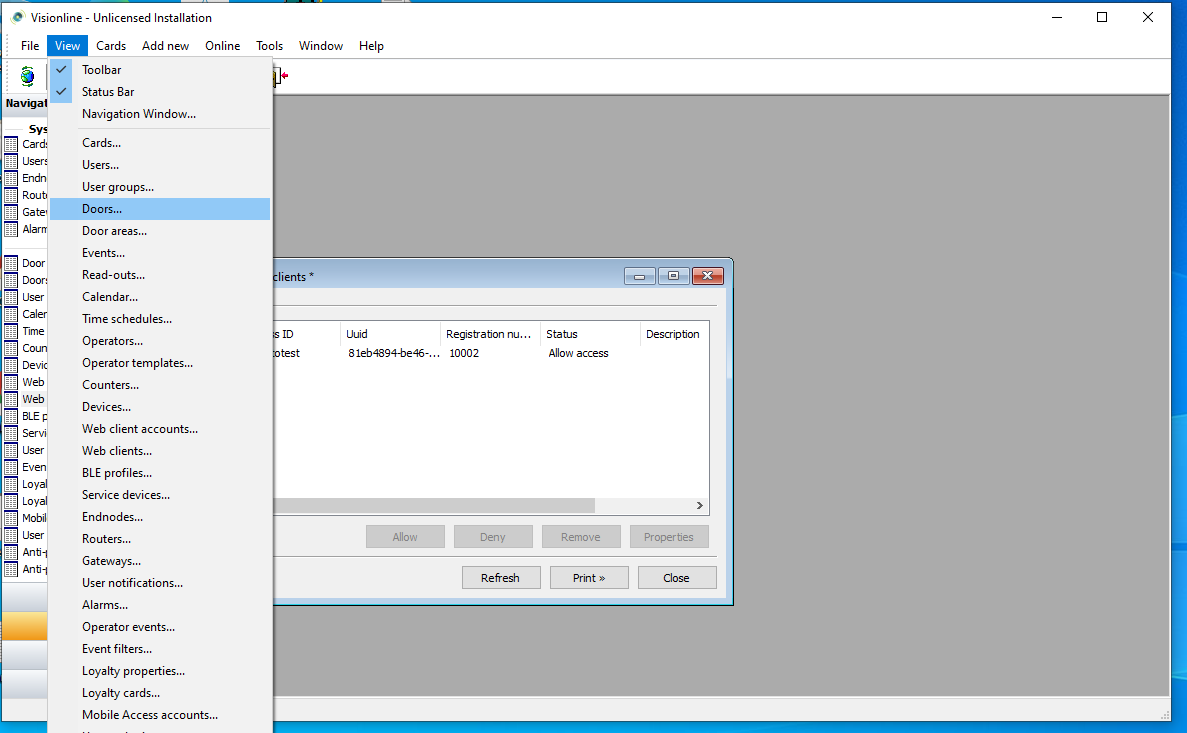This screenshot has height=733, width=1187.
Task: Restore the Web clients child window
Action: point(673,276)
